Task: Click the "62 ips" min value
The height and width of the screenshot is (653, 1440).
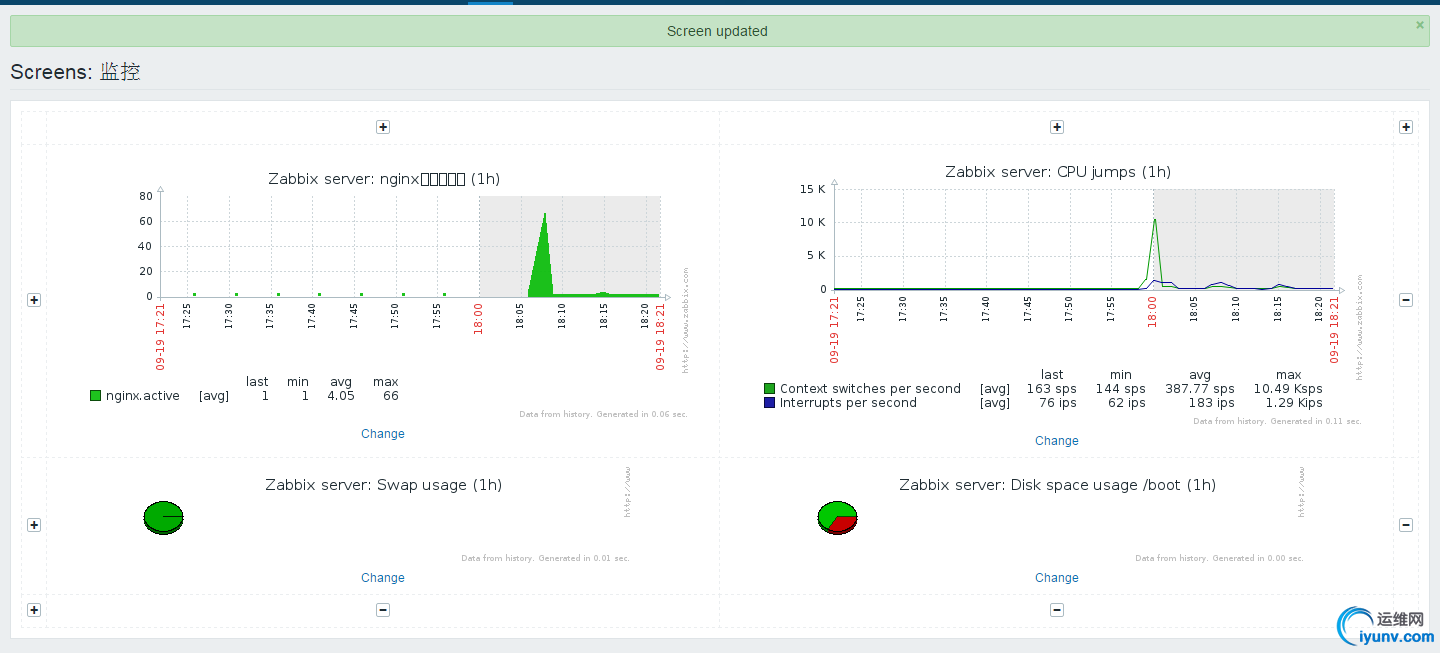Action: tap(1128, 403)
